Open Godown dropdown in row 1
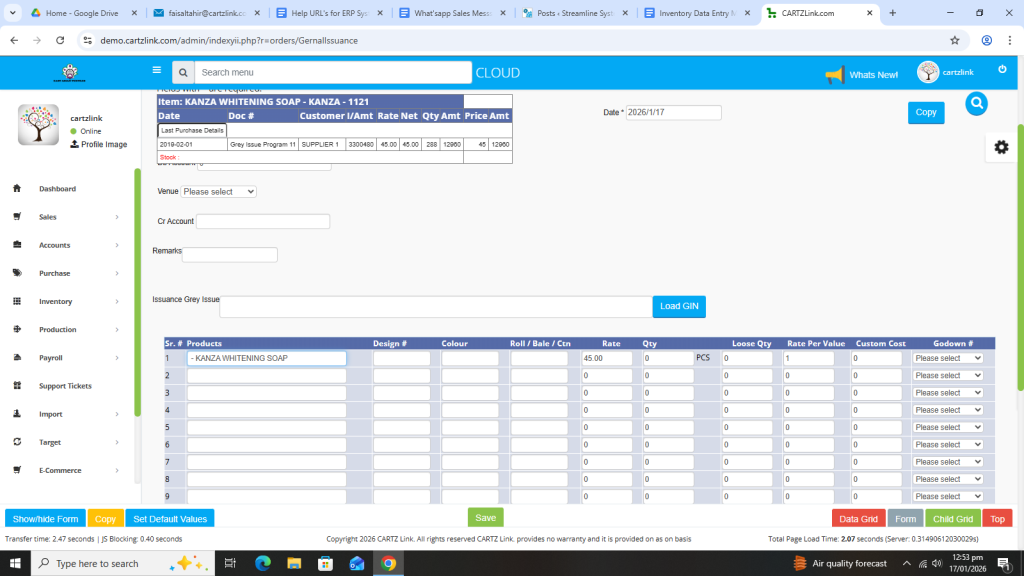The height and width of the screenshot is (576, 1024). (947, 358)
